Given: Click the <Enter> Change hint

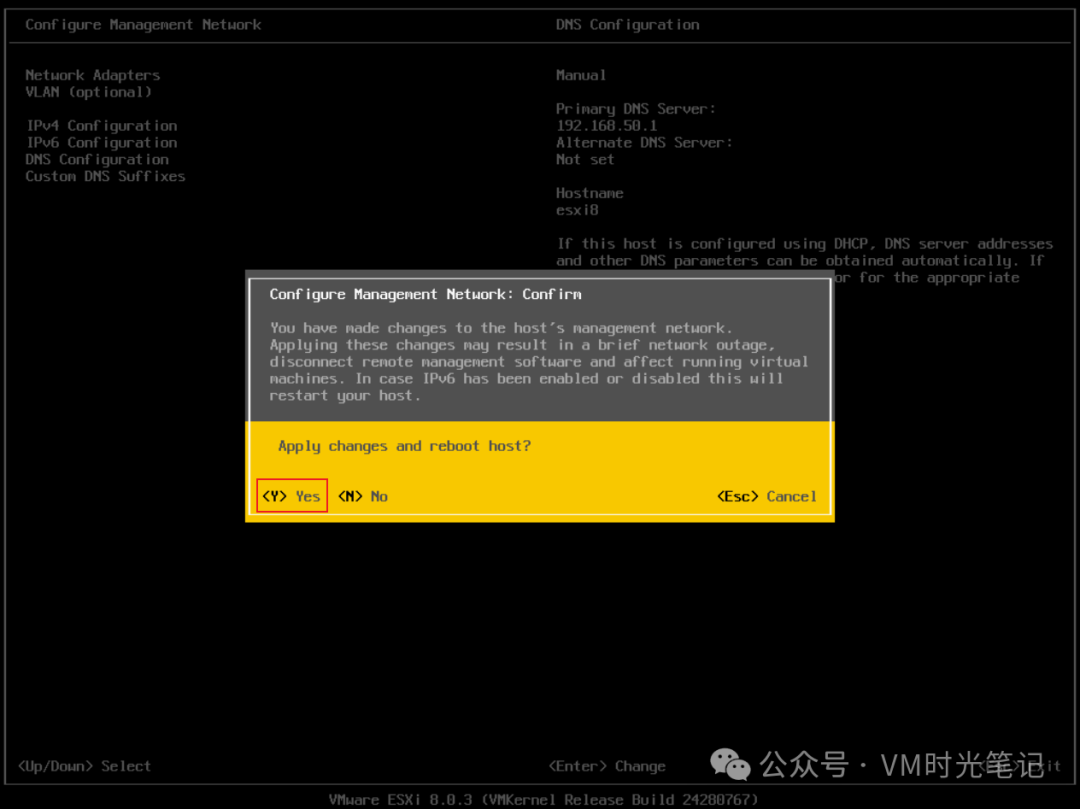Looking at the screenshot, I should 607,766.
